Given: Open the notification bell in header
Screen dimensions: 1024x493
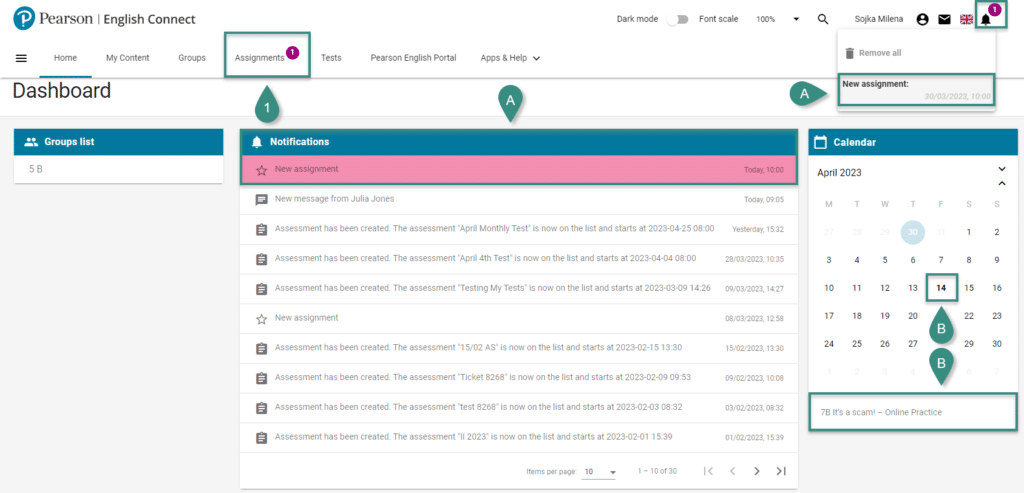Looking at the screenshot, I should pyautogui.click(x=986, y=19).
